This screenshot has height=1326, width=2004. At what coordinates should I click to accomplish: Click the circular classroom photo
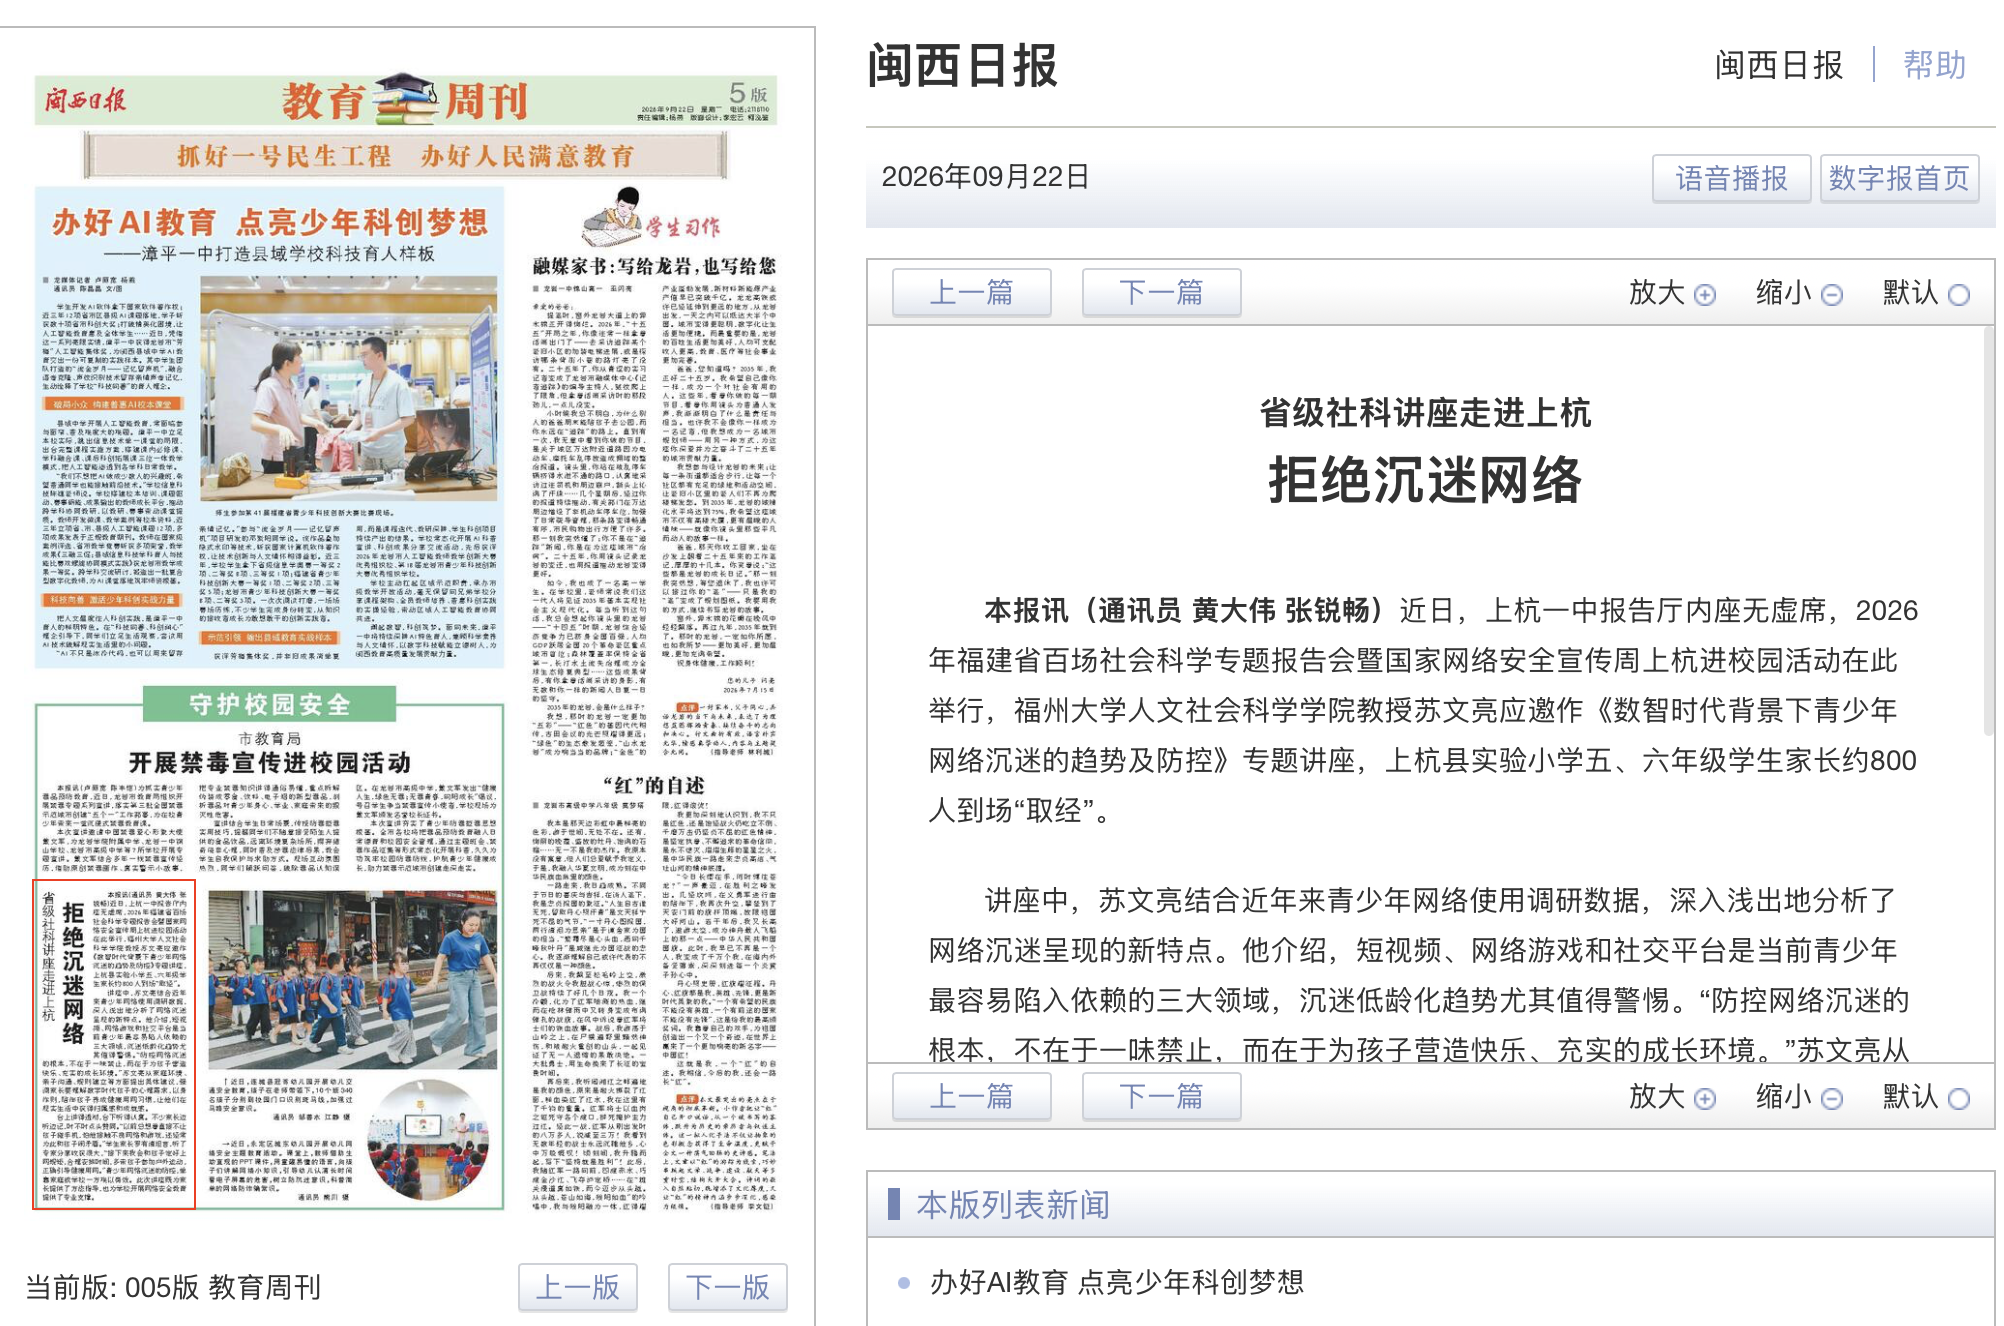click(428, 1140)
